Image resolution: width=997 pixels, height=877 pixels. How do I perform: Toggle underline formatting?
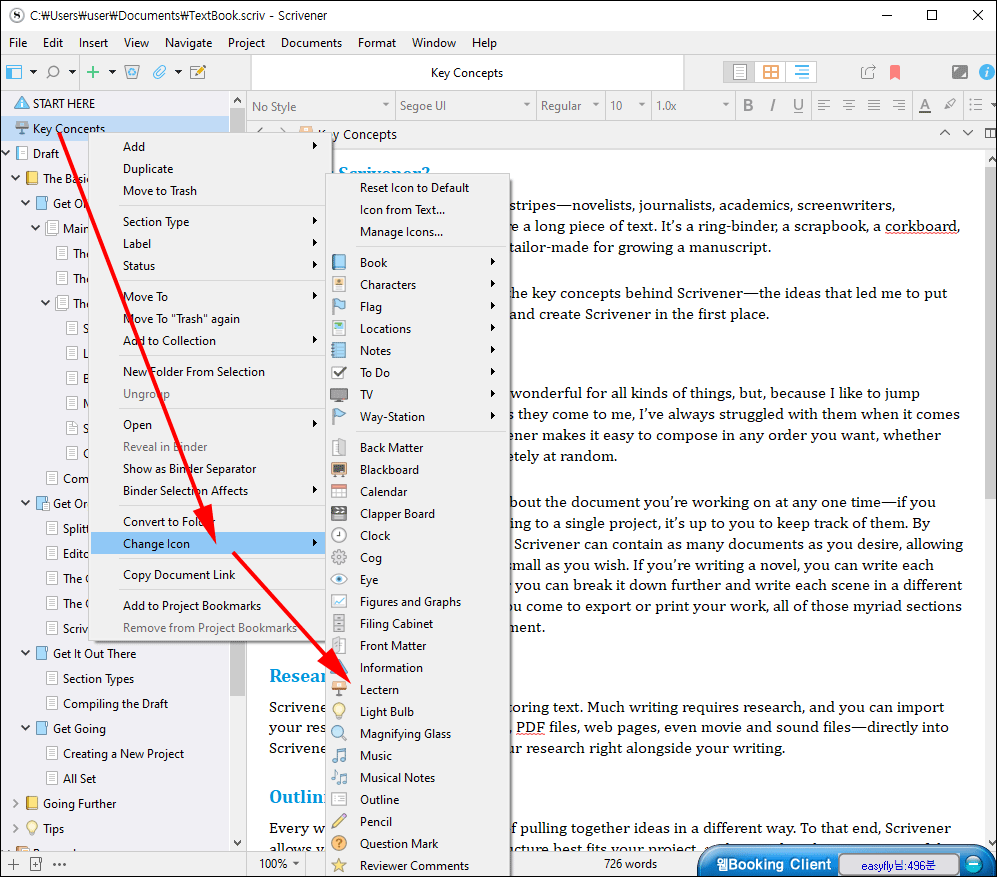pyautogui.click(x=798, y=105)
